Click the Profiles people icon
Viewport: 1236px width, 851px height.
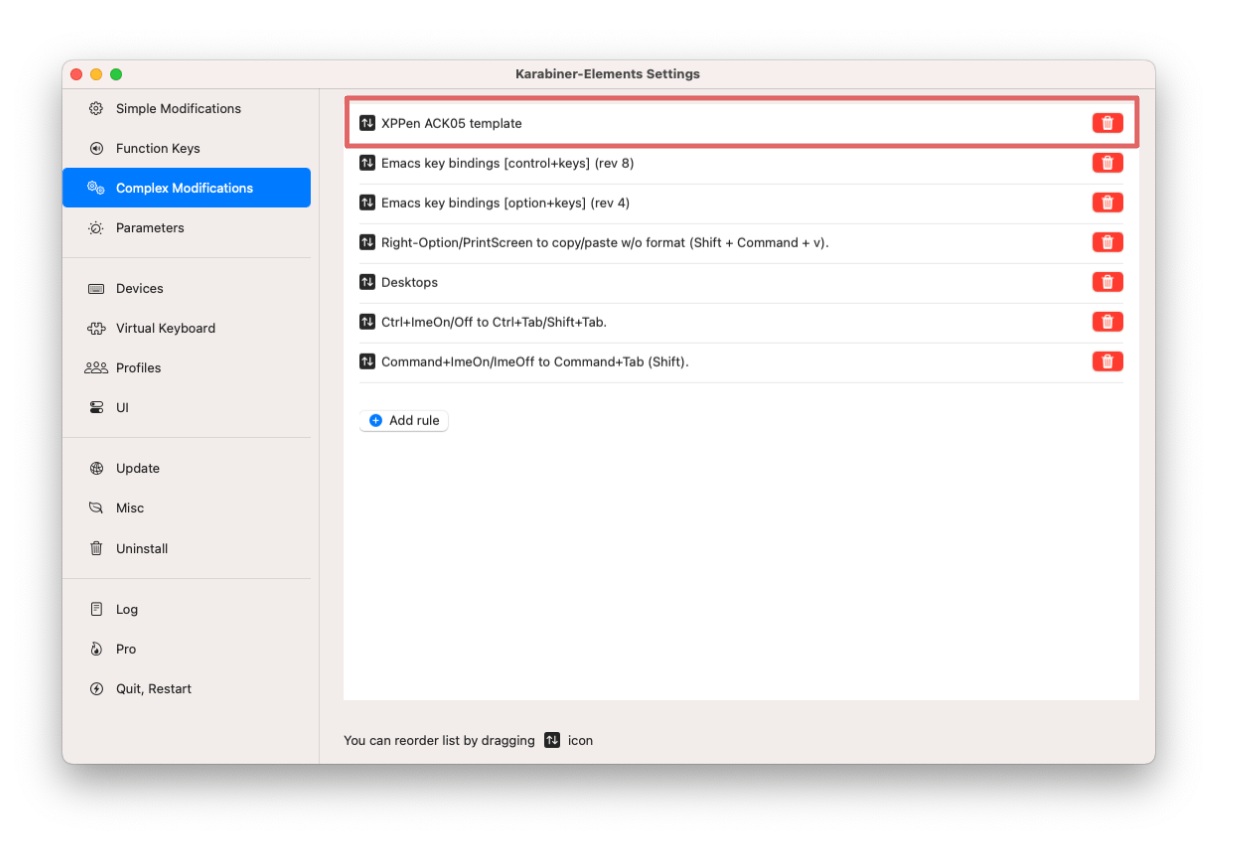coord(96,368)
